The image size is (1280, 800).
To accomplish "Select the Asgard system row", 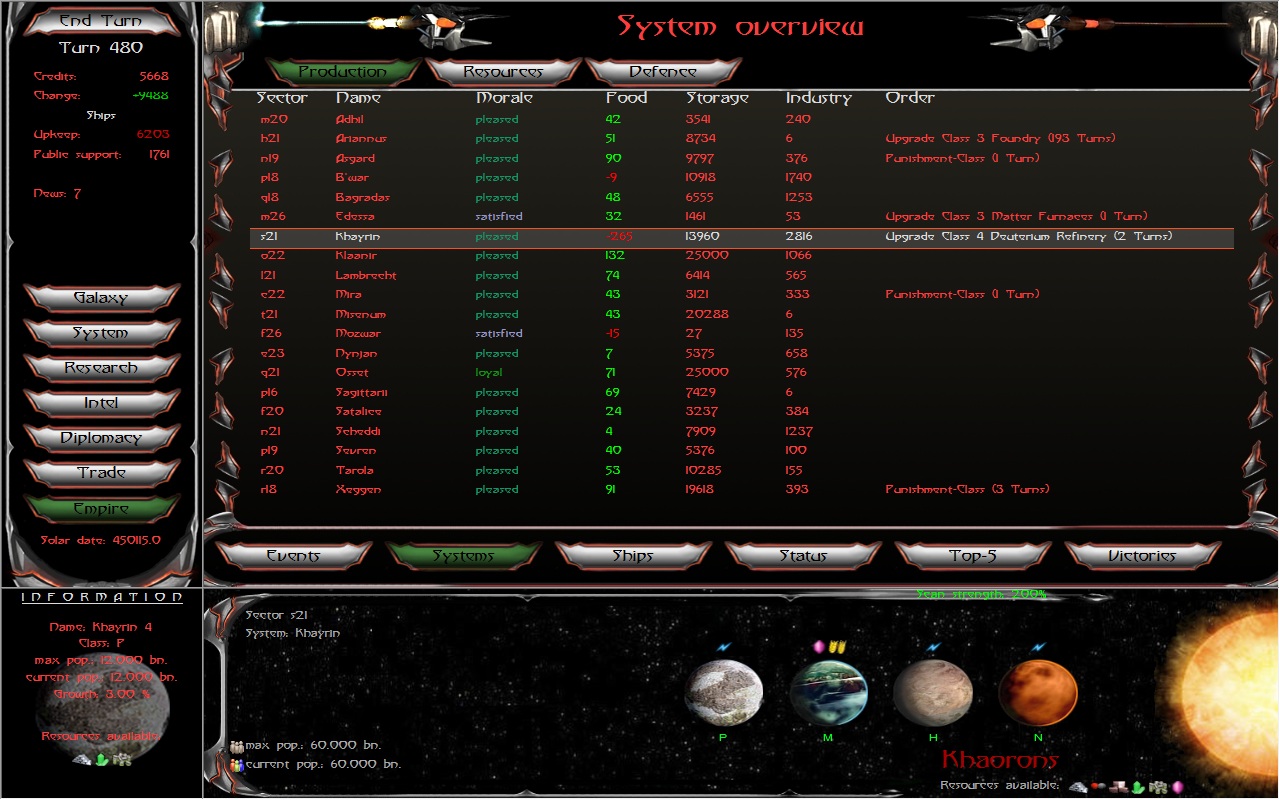I will coord(355,158).
